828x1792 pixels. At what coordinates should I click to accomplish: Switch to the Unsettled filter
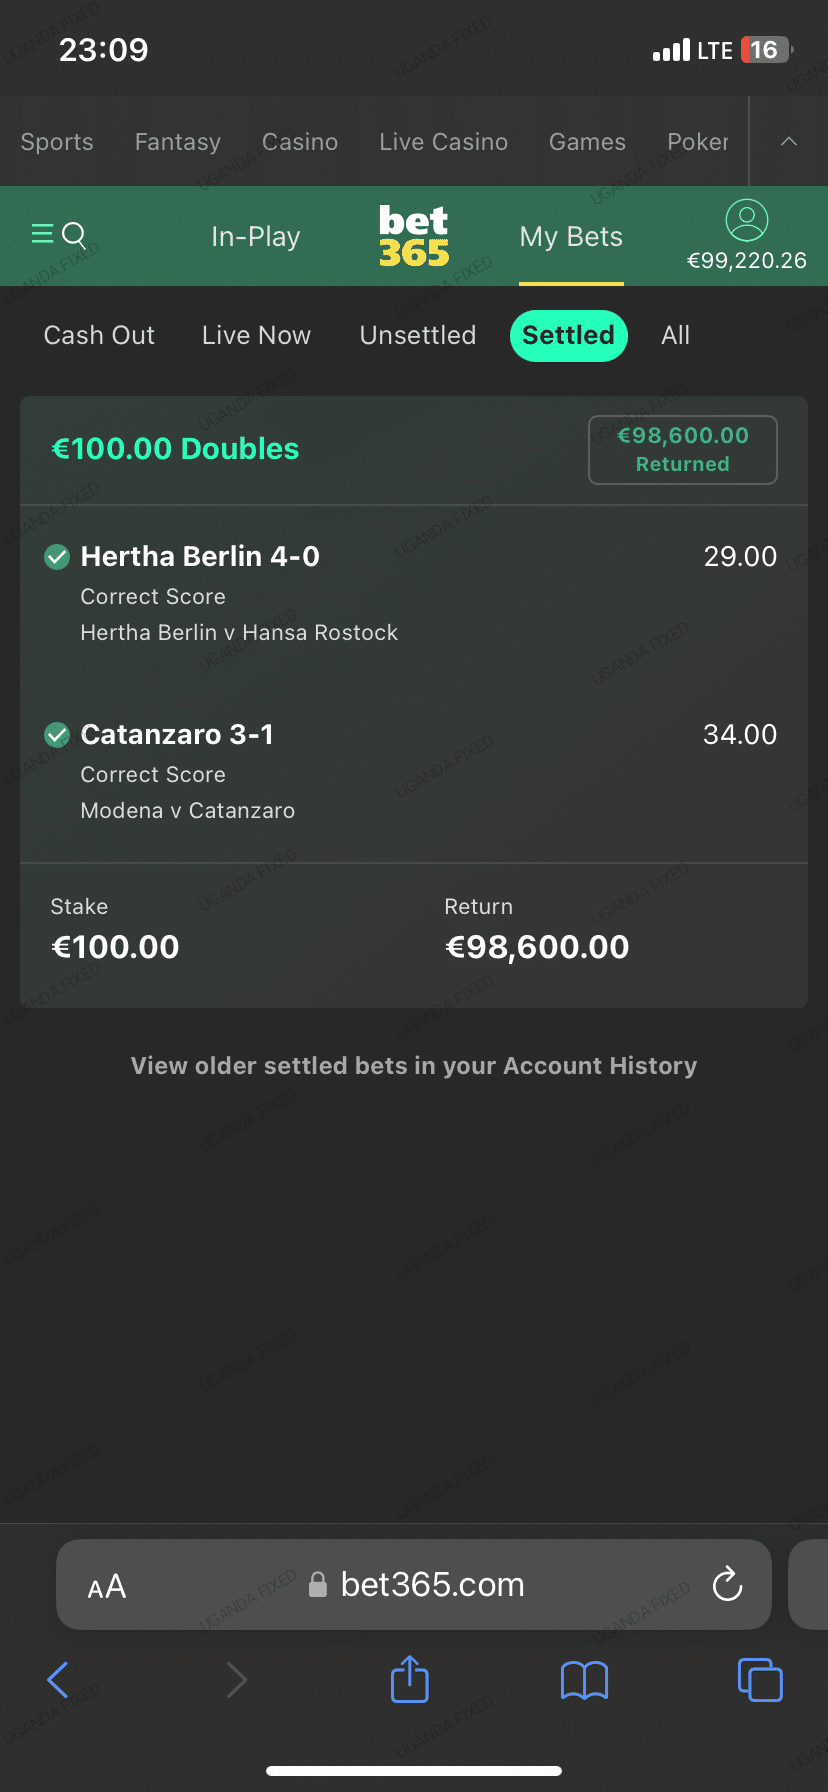pos(418,335)
